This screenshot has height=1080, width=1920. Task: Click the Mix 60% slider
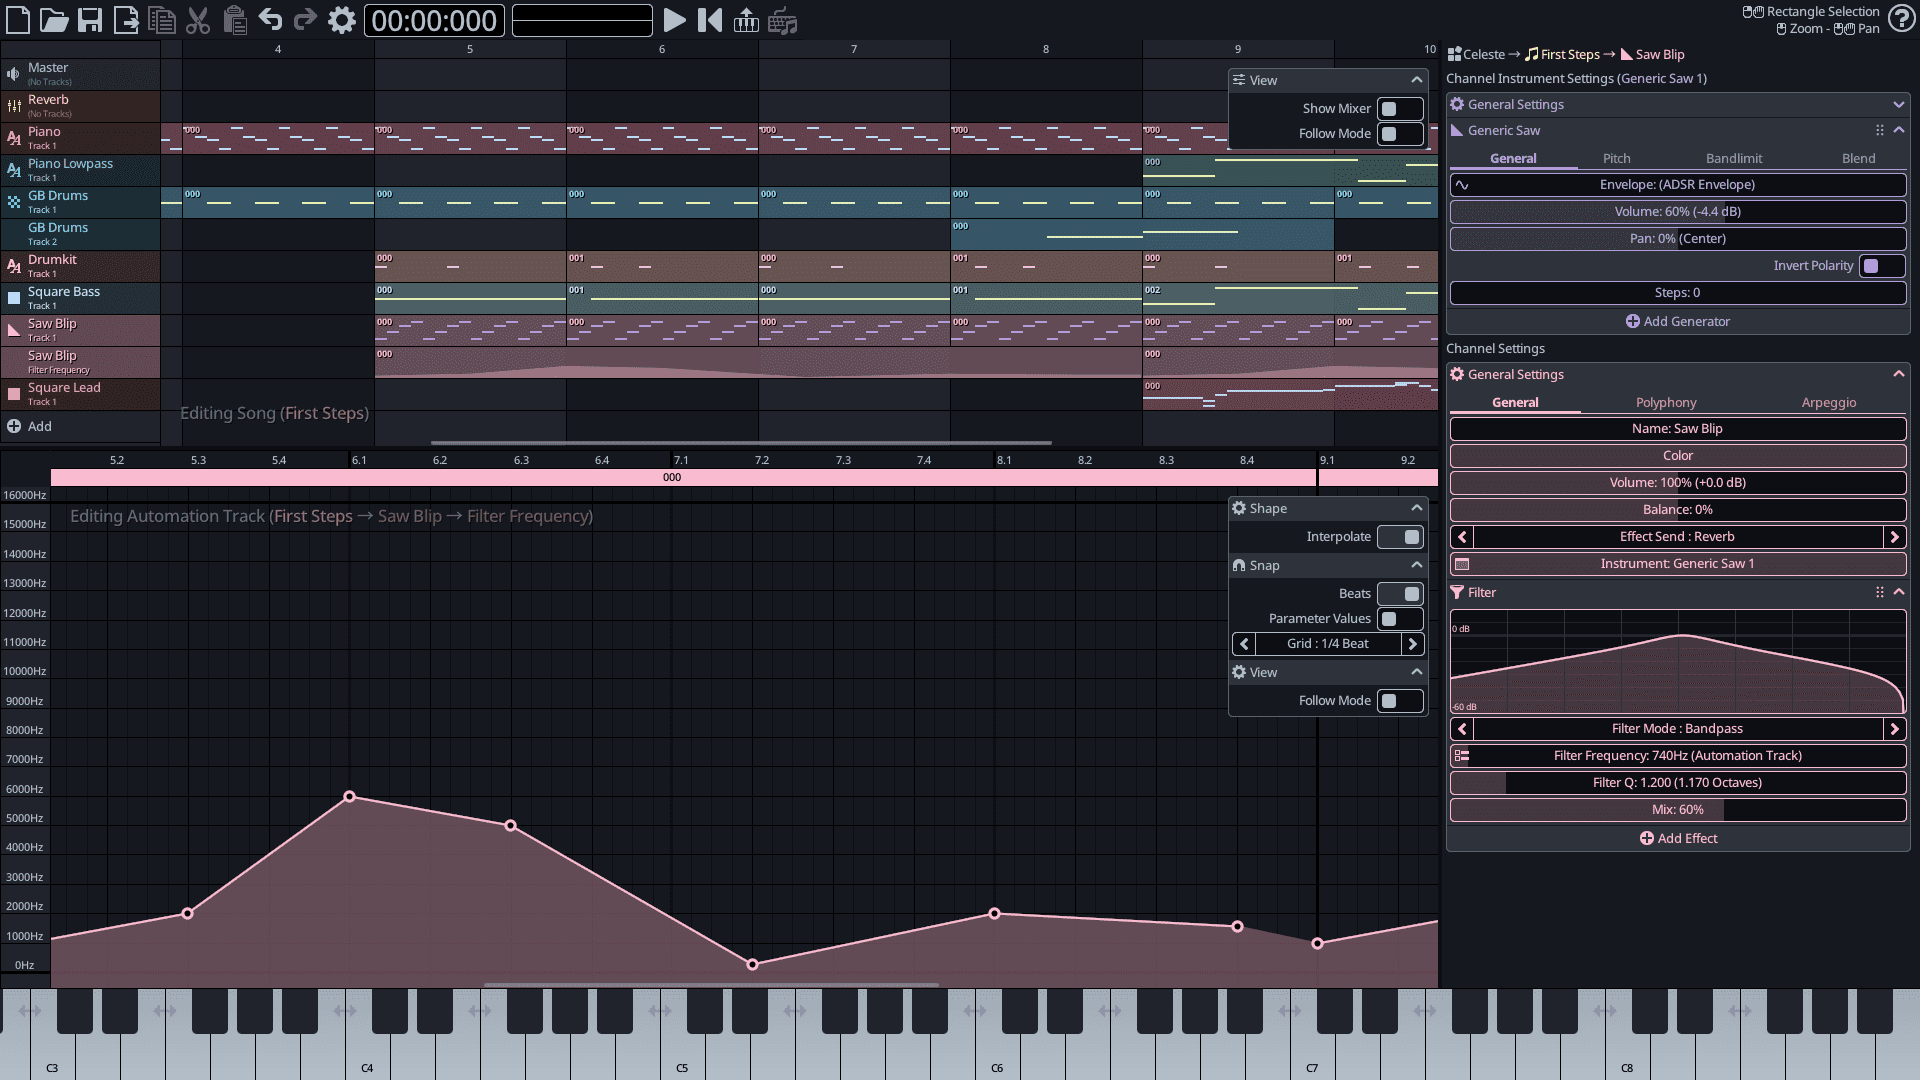click(1678, 810)
